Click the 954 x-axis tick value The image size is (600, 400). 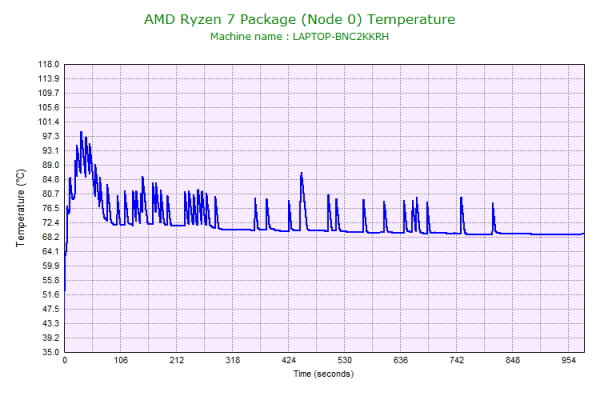point(569,360)
